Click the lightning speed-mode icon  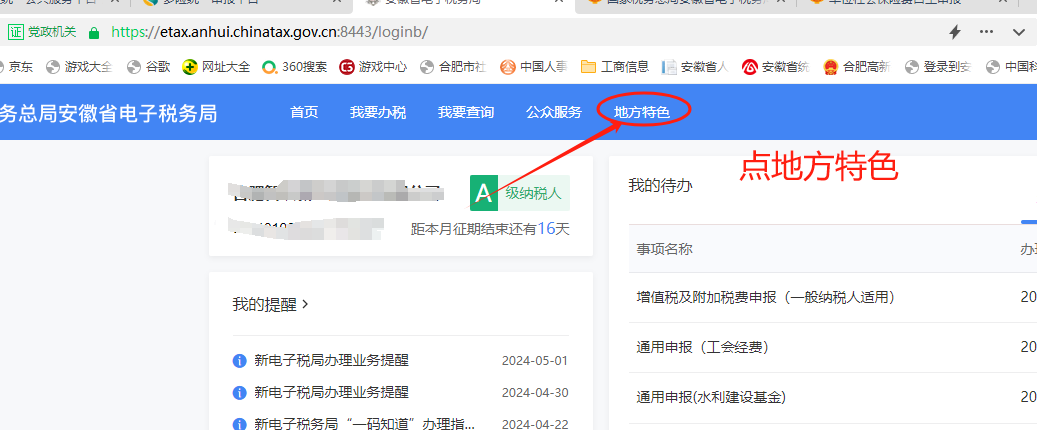pos(954,32)
